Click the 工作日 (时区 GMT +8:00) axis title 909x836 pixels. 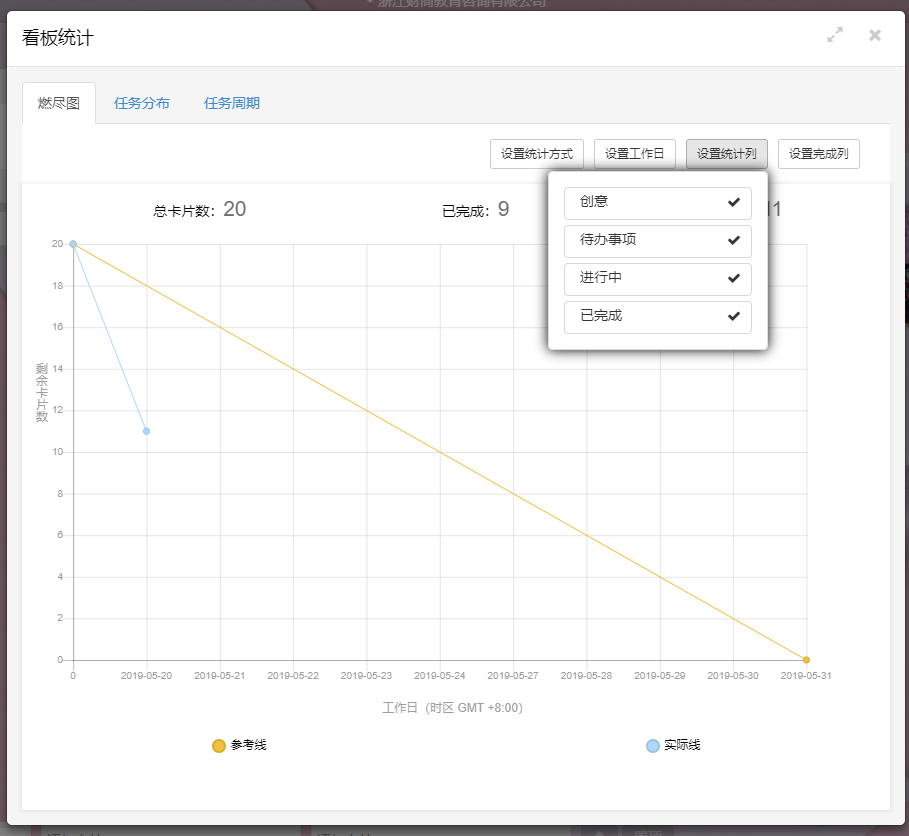pos(452,708)
